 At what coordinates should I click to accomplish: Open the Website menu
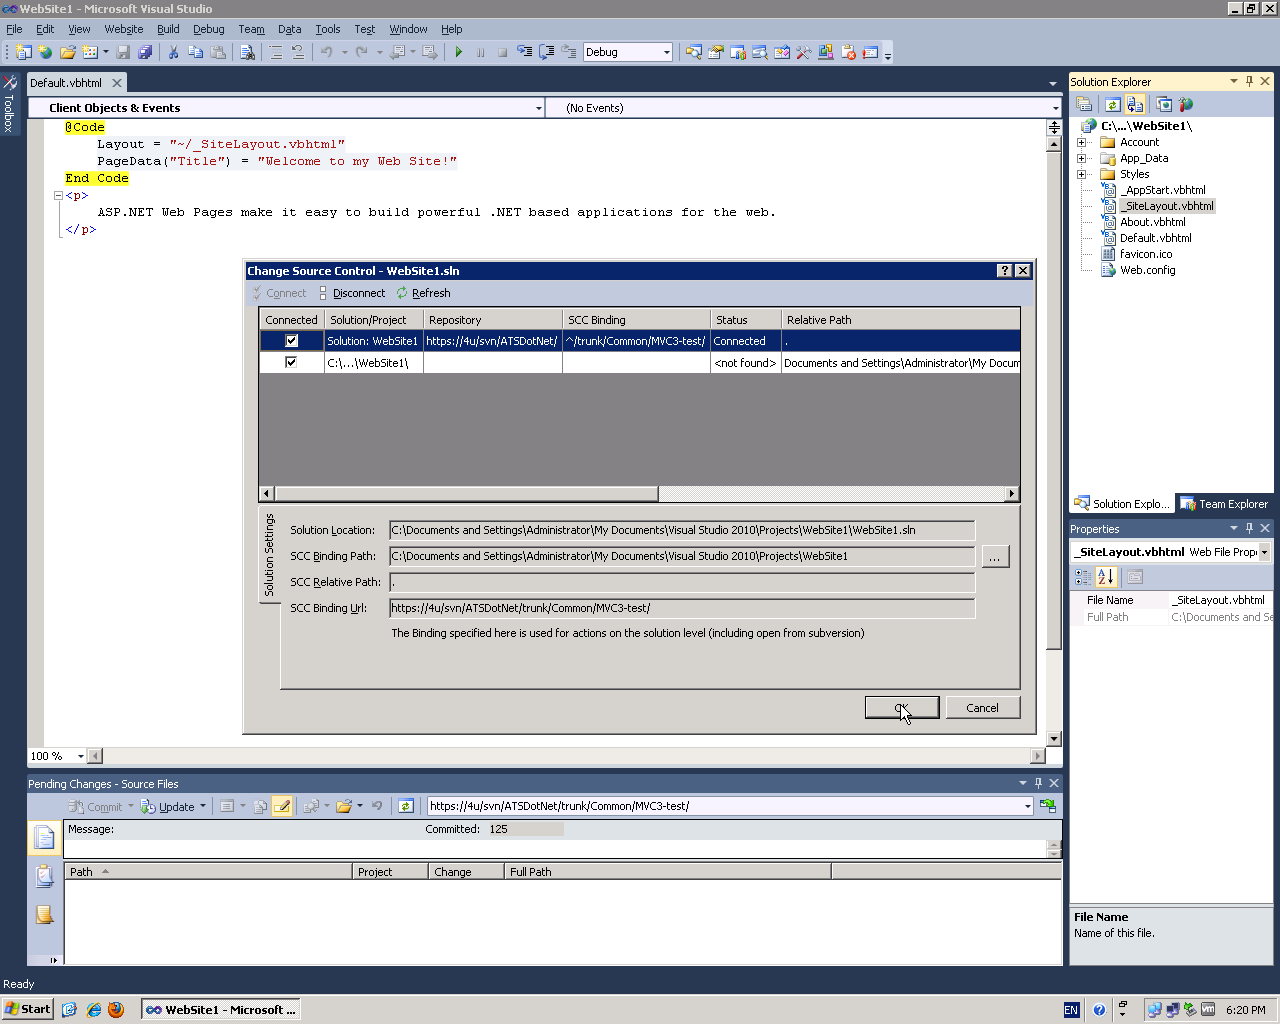[124, 29]
